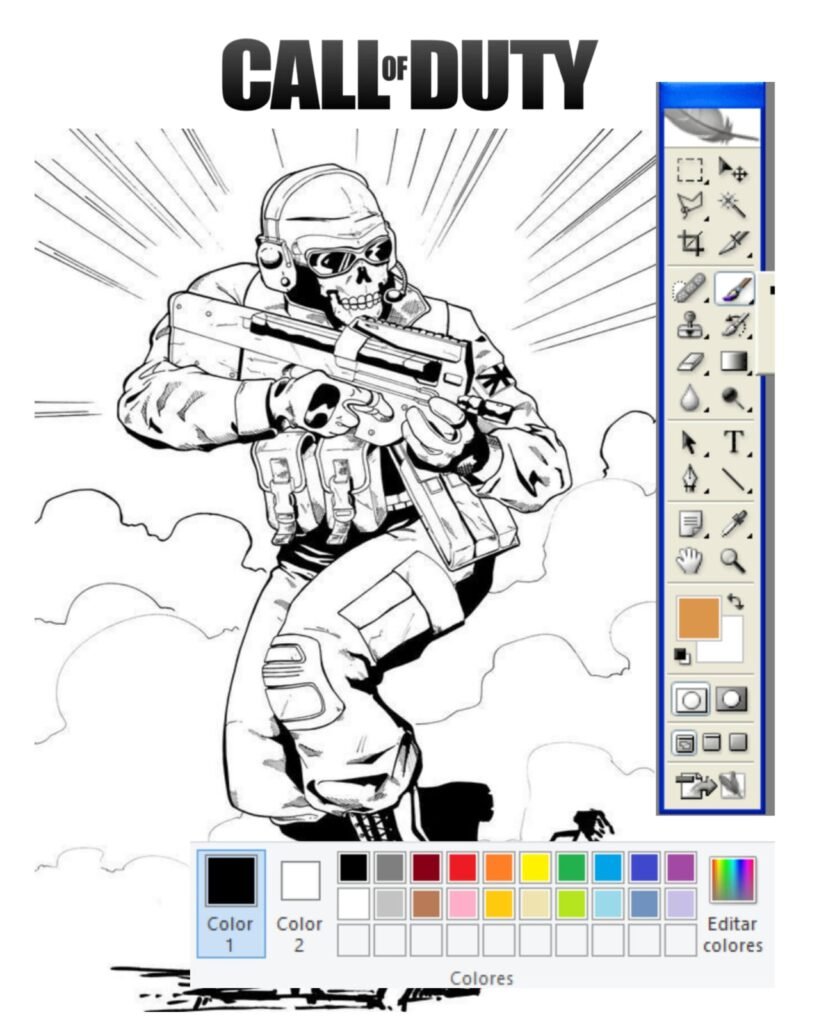Pick the dark gray palette swatch
Viewport: 819px width, 1024px height.
click(390, 868)
